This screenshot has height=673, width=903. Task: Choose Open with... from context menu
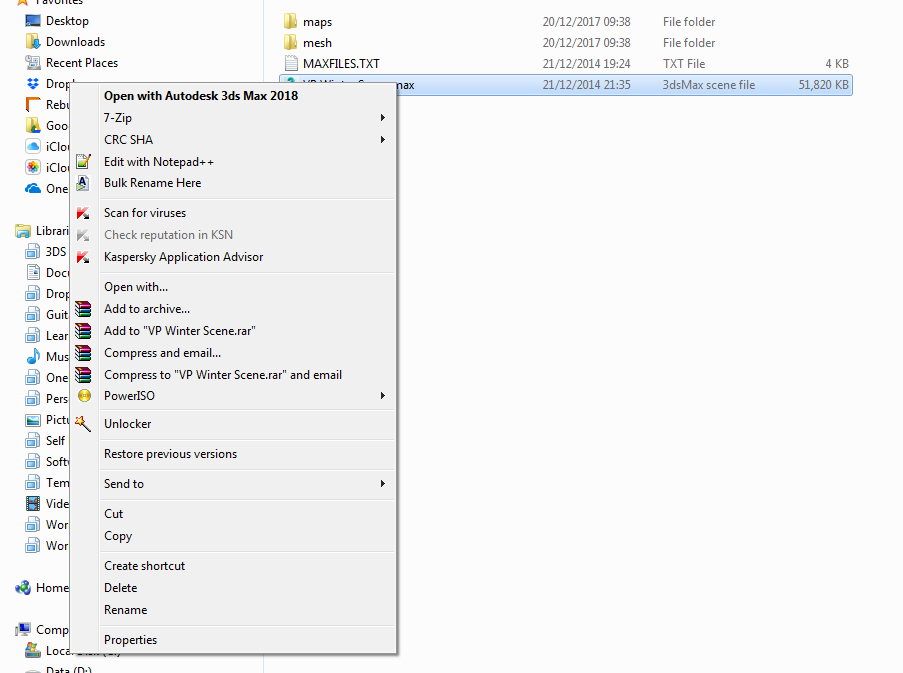pos(136,287)
